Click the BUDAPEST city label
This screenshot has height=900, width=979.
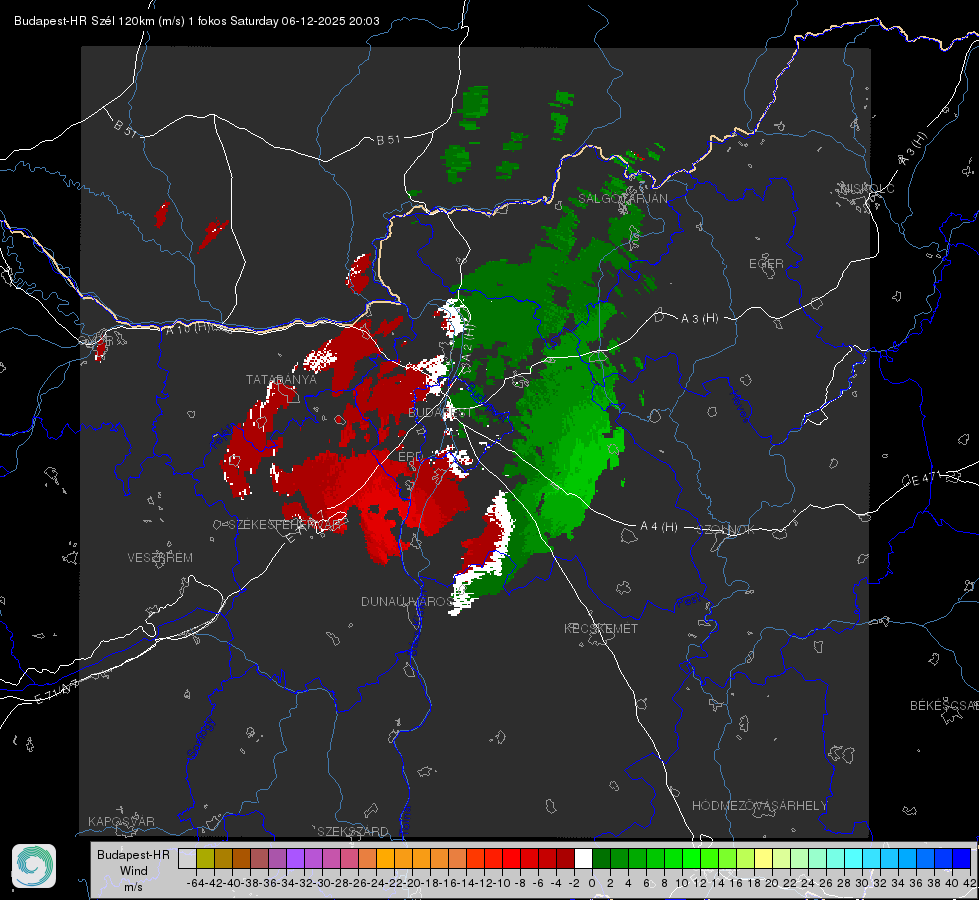[440, 413]
